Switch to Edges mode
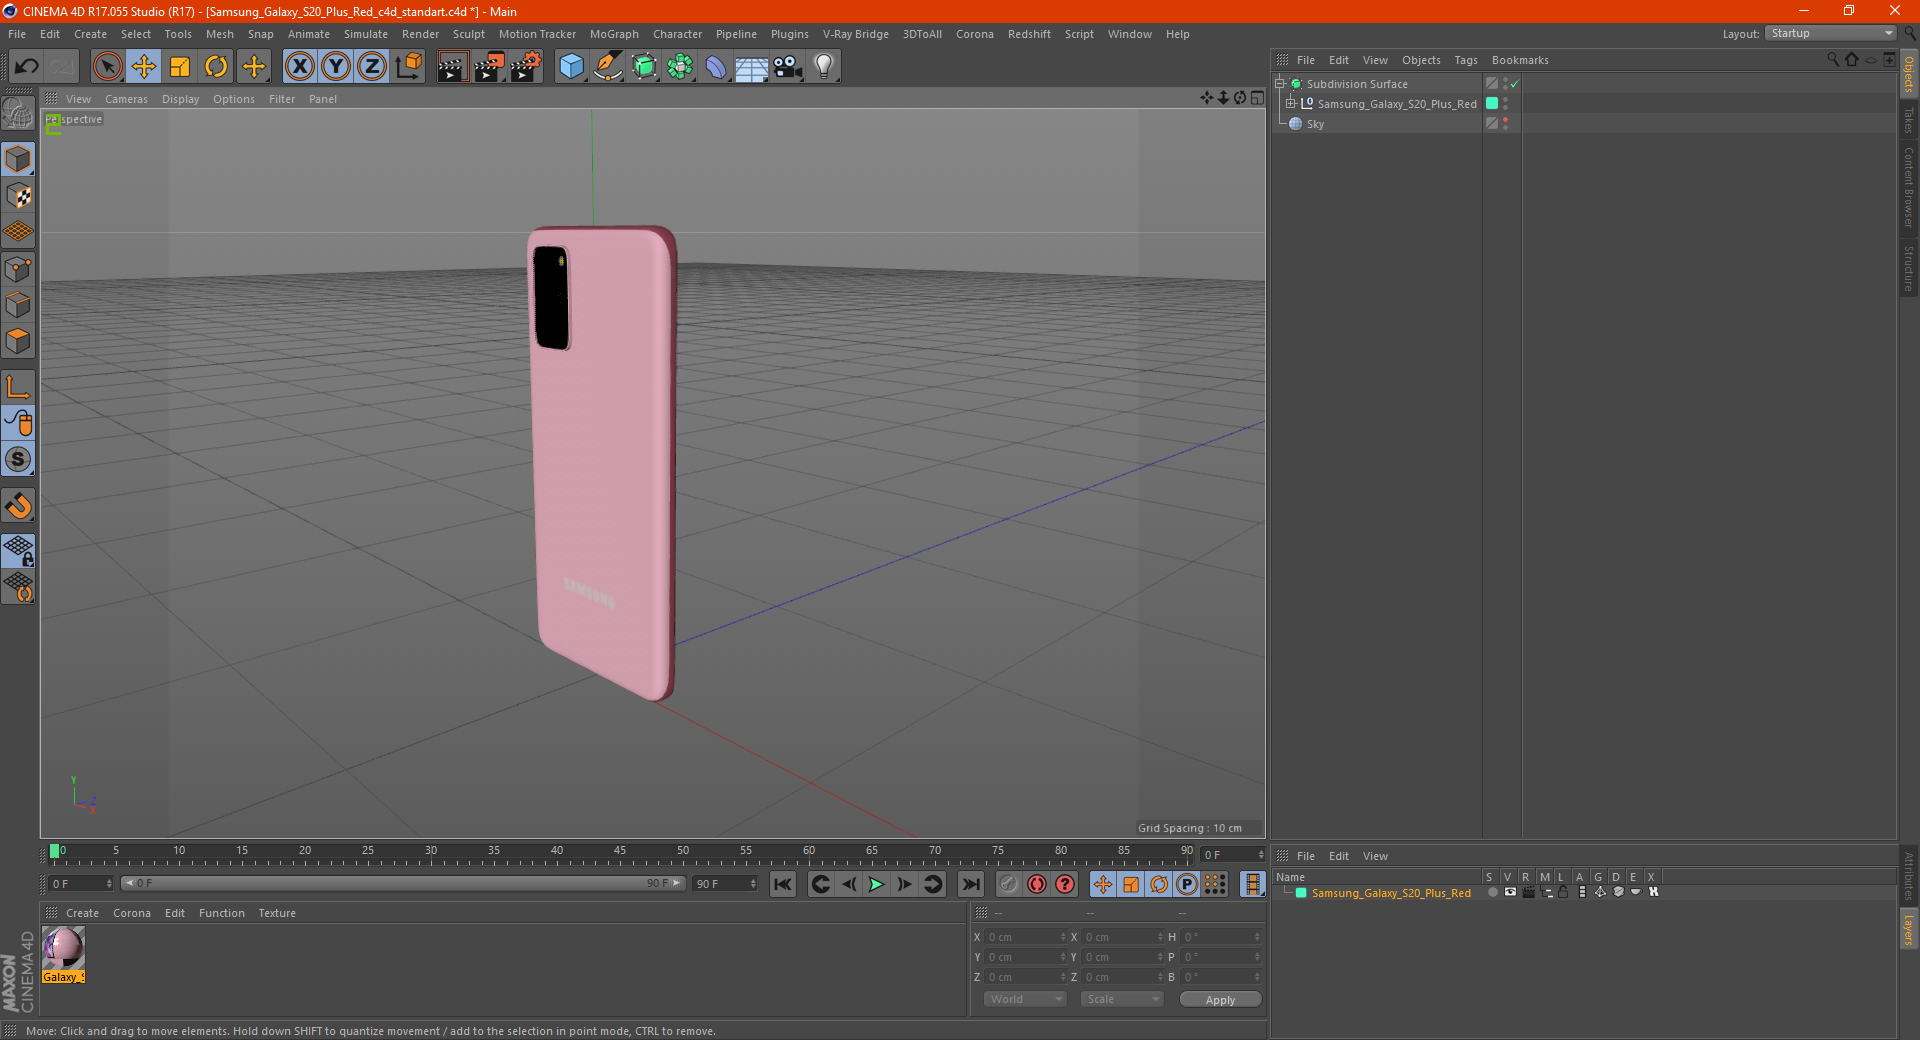Viewport: 1920px width, 1040px height. click(x=18, y=305)
